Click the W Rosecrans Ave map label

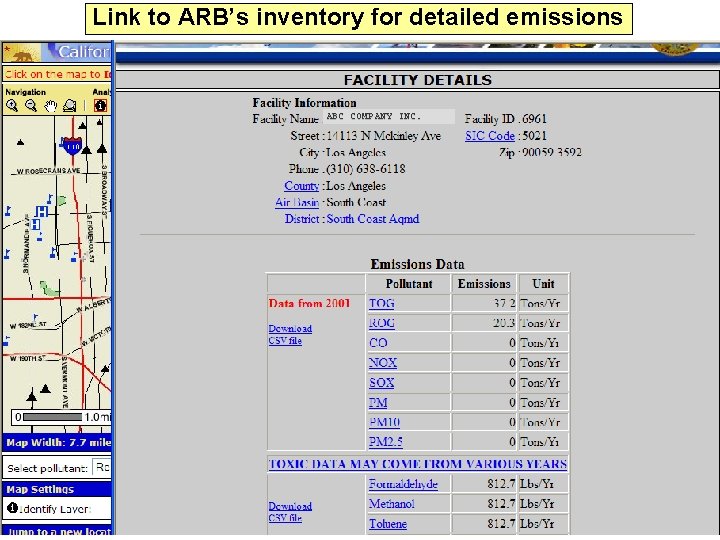48,171
